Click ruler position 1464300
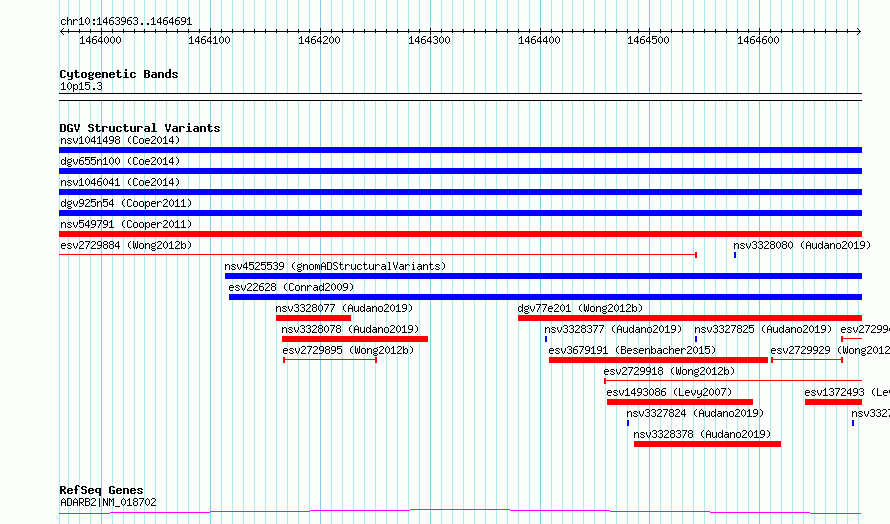The width and height of the screenshot is (890, 524). point(430,40)
